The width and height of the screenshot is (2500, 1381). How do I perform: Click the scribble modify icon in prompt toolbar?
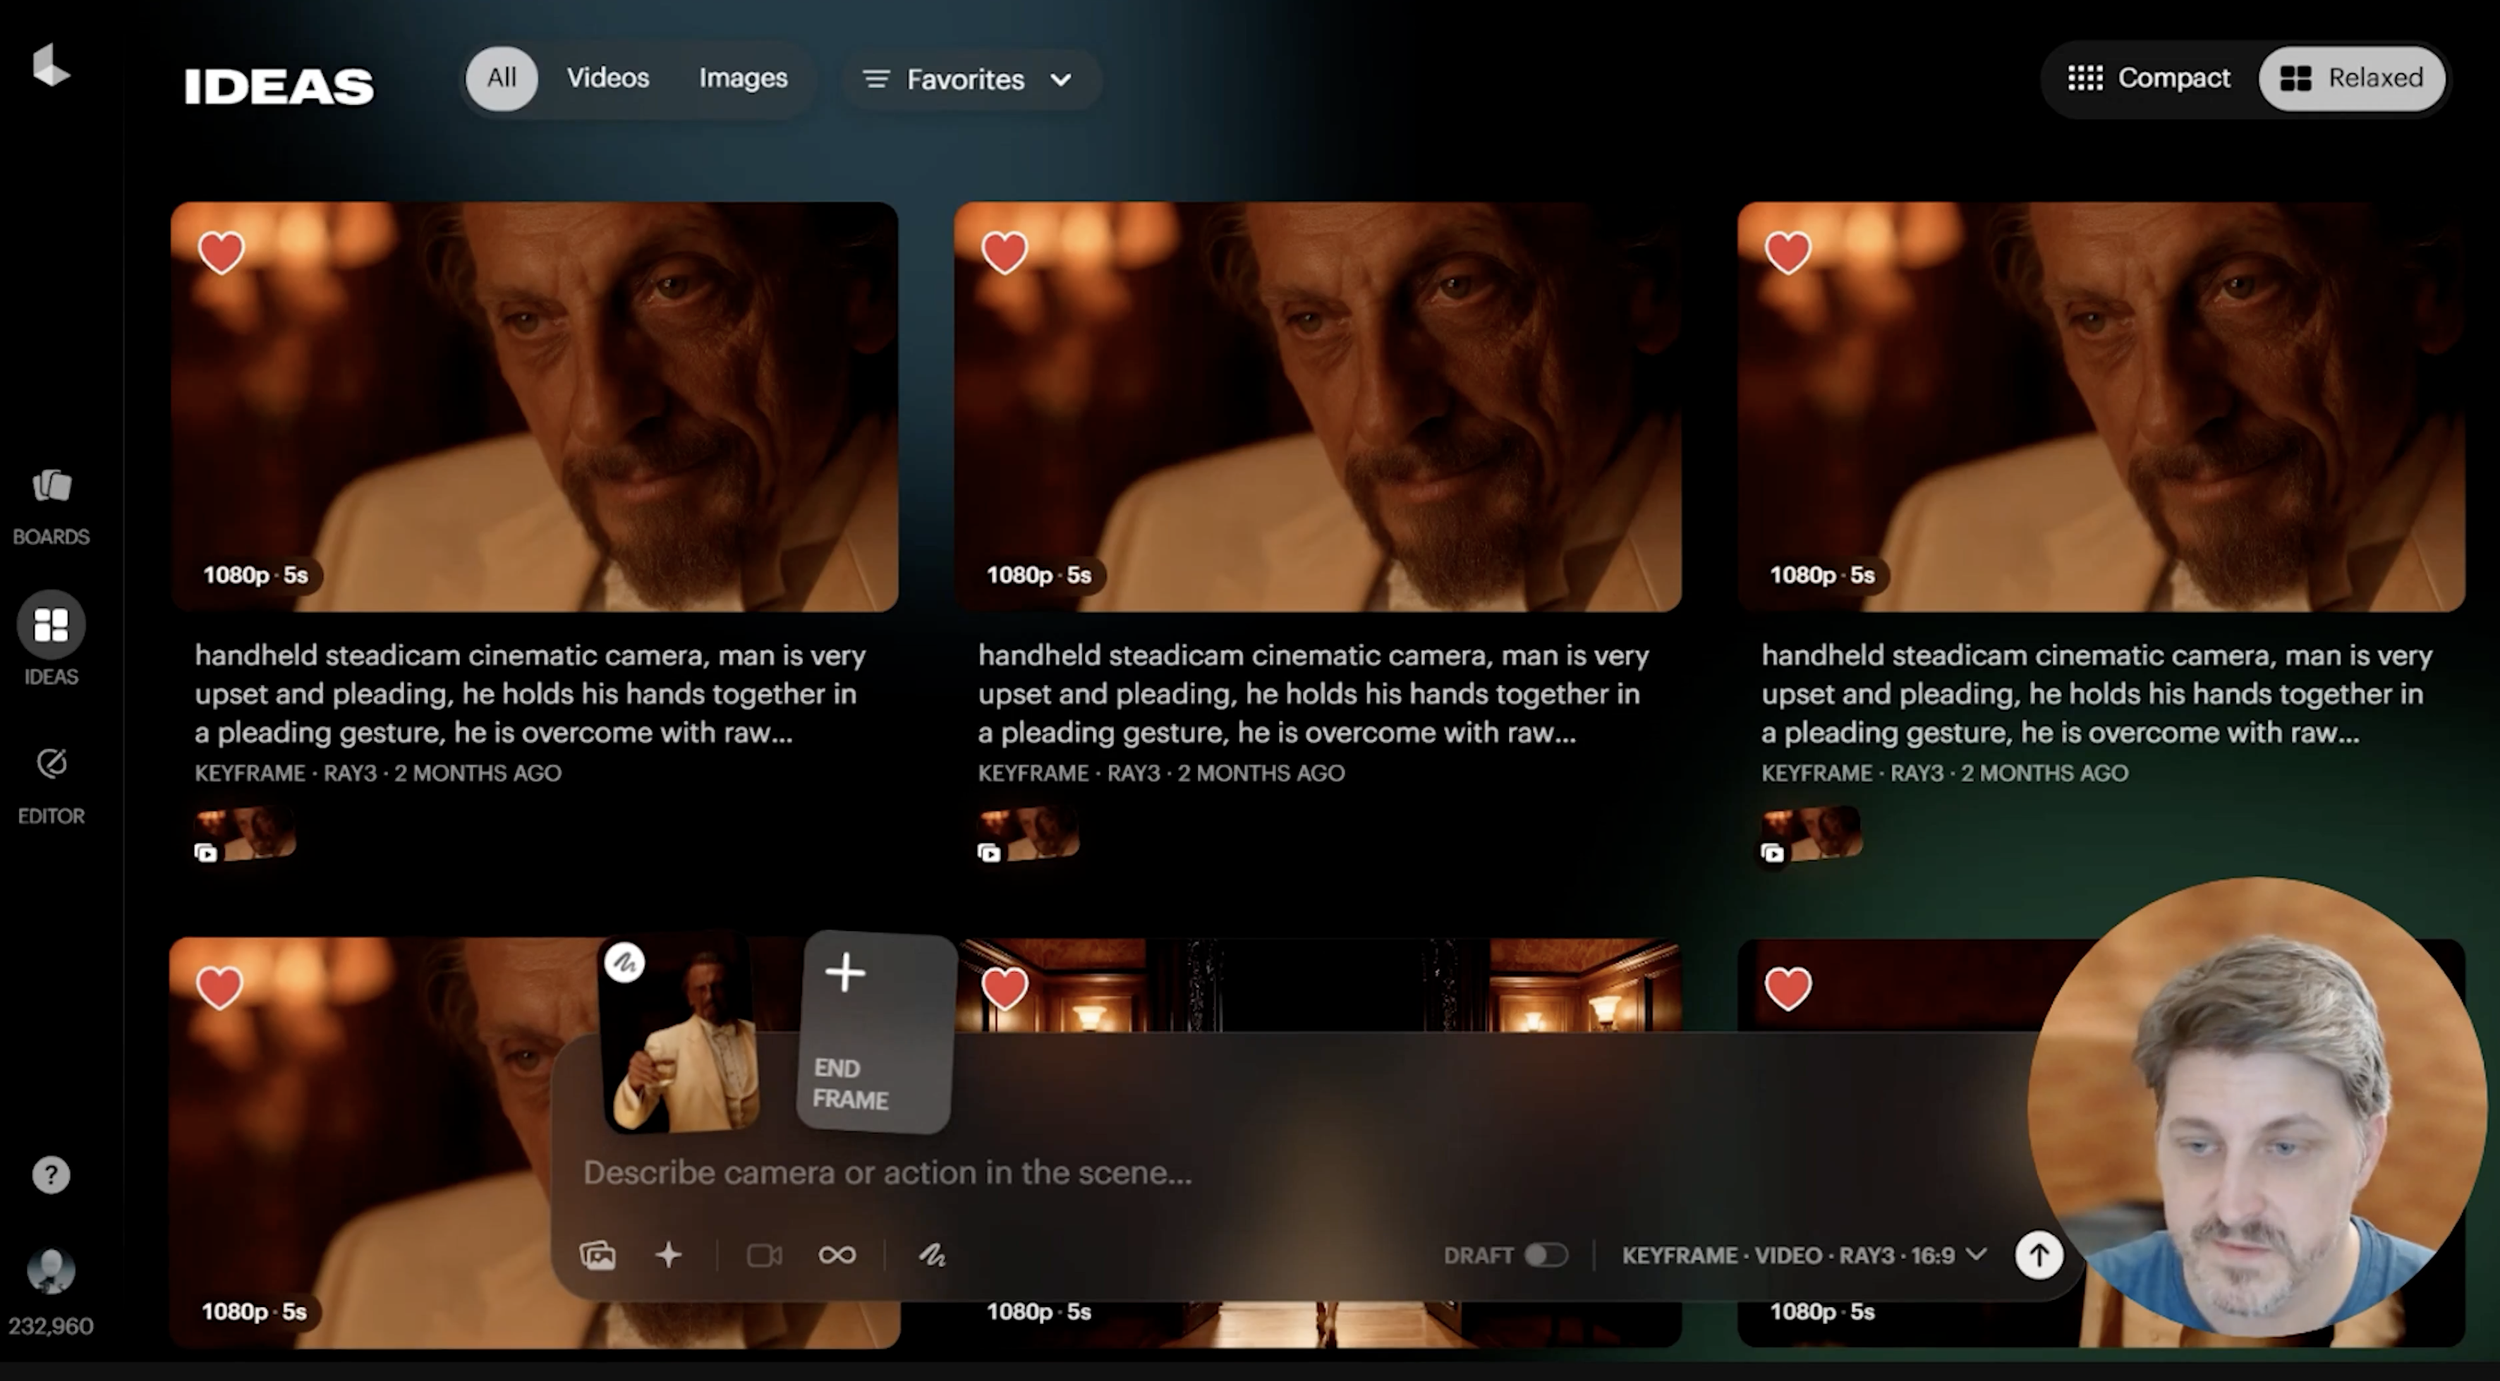click(932, 1254)
